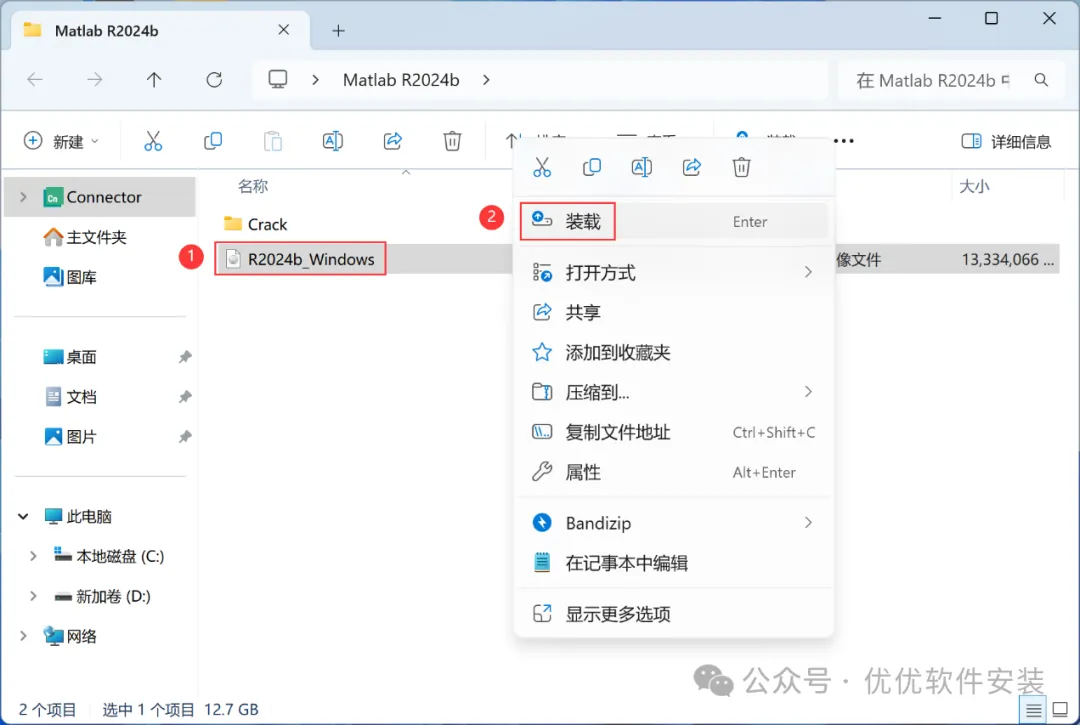Select 显示更多选项
Image resolution: width=1080 pixels, height=725 pixels.
click(x=673, y=614)
